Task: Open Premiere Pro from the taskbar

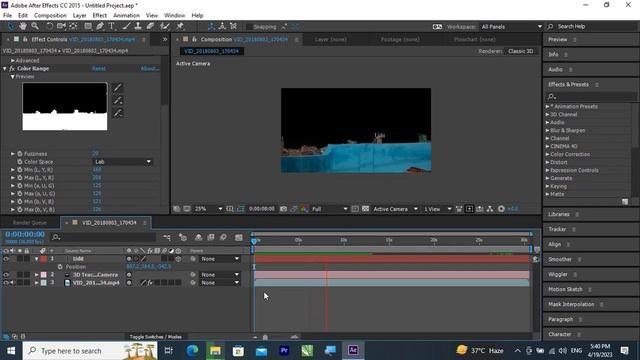Action: tap(284, 350)
